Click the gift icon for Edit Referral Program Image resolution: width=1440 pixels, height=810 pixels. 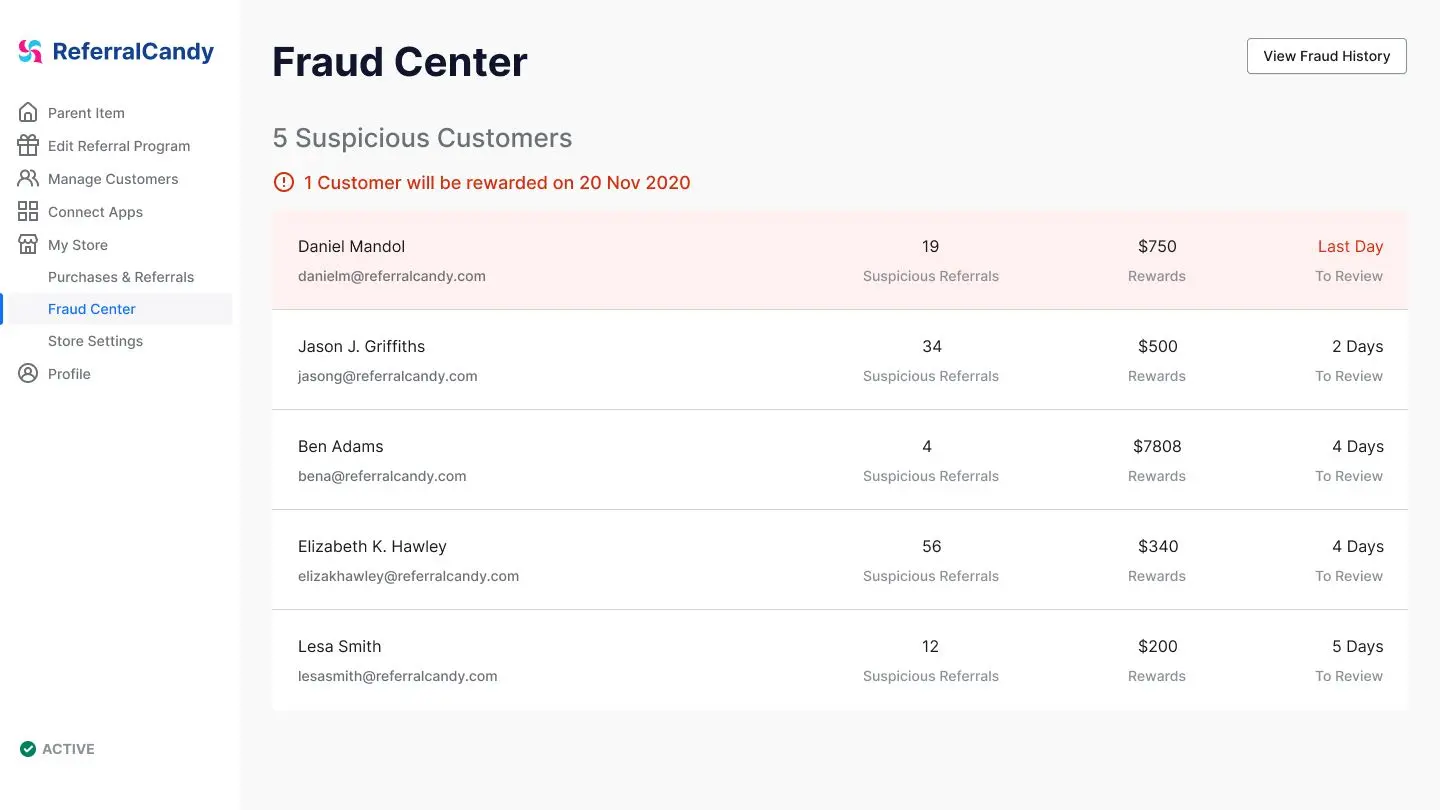coord(28,145)
